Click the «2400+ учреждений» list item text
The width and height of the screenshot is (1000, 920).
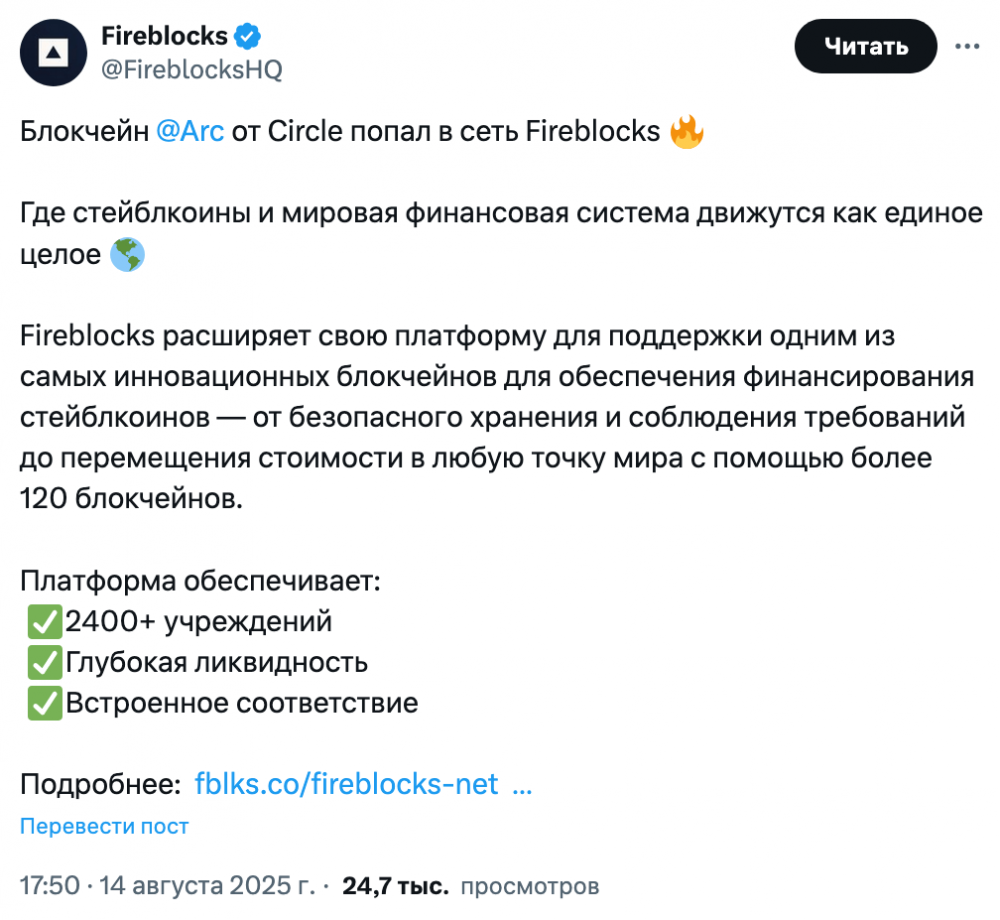point(198,622)
